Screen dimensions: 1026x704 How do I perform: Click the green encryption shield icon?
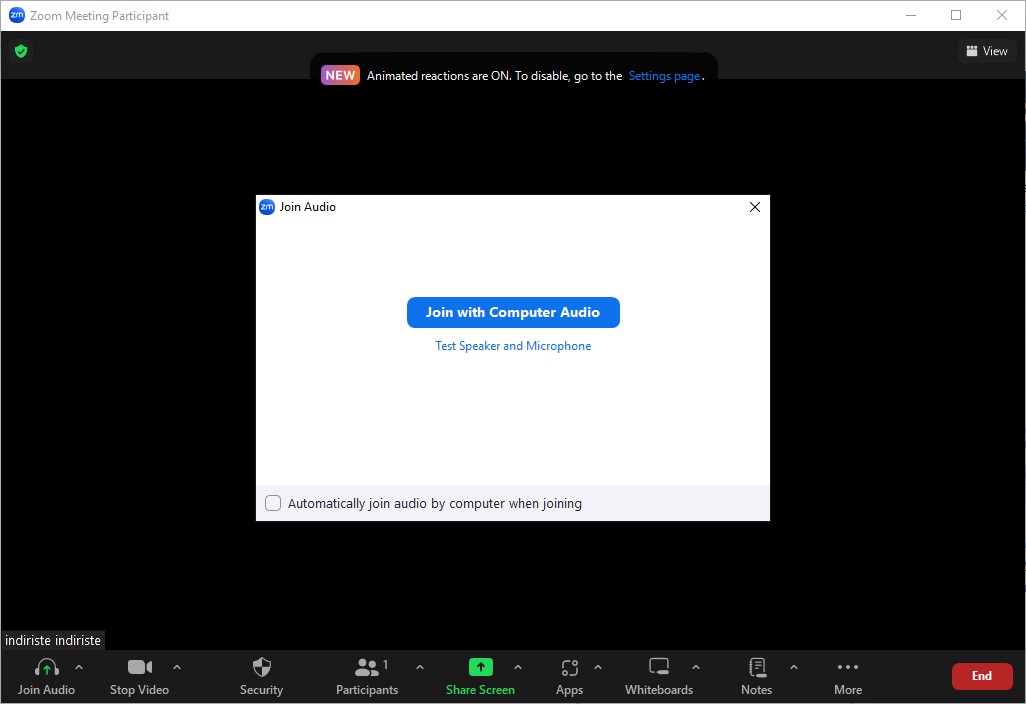(x=21, y=51)
